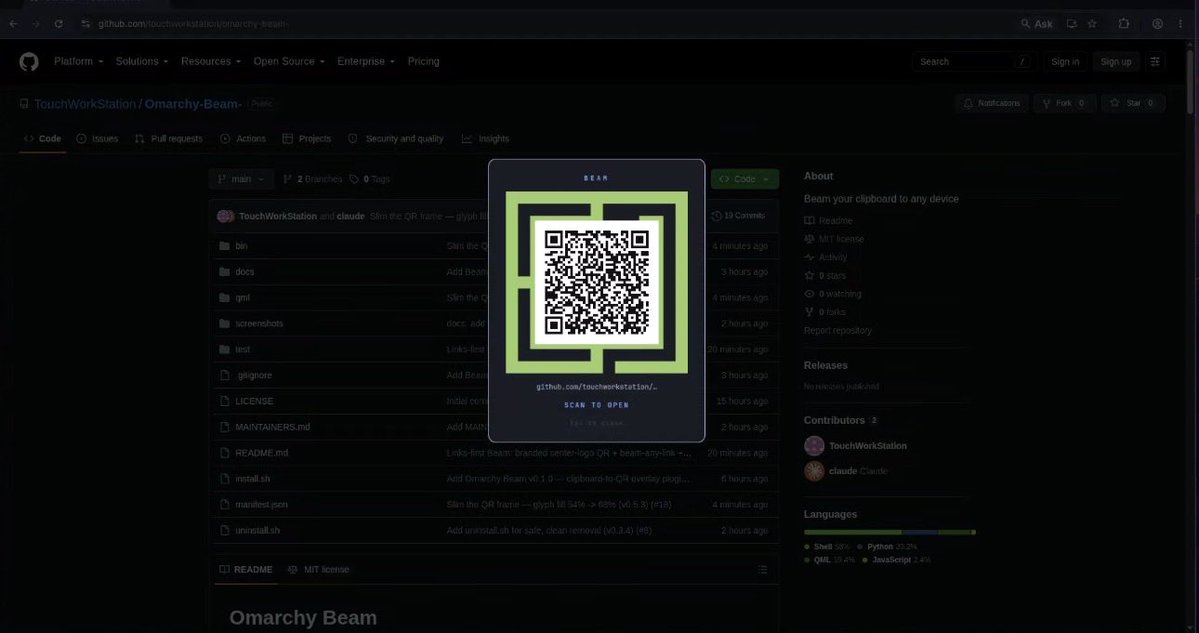Bookmark this page with the star icon
Screen dimensions: 1199x633
(x=1092, y=24)
